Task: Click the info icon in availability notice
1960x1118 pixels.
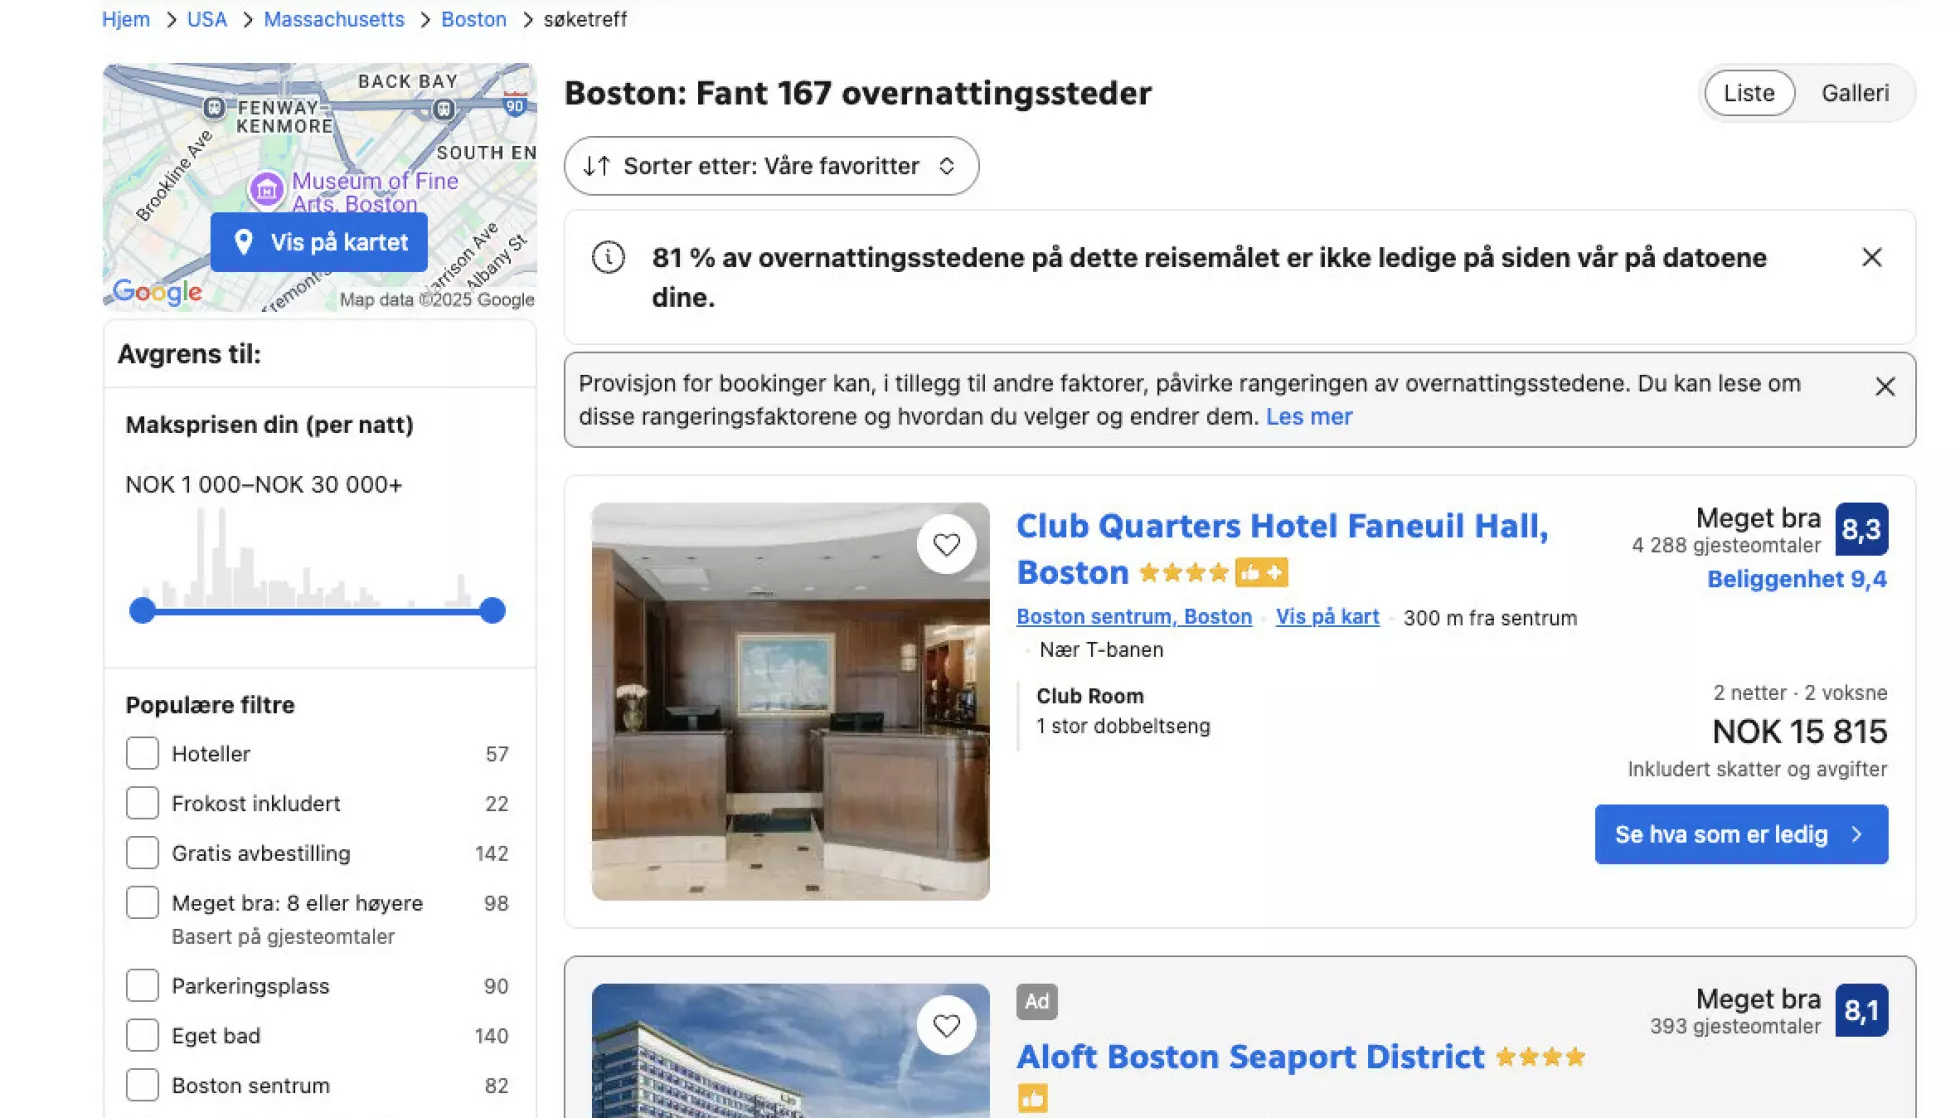Action: point(608,258)
